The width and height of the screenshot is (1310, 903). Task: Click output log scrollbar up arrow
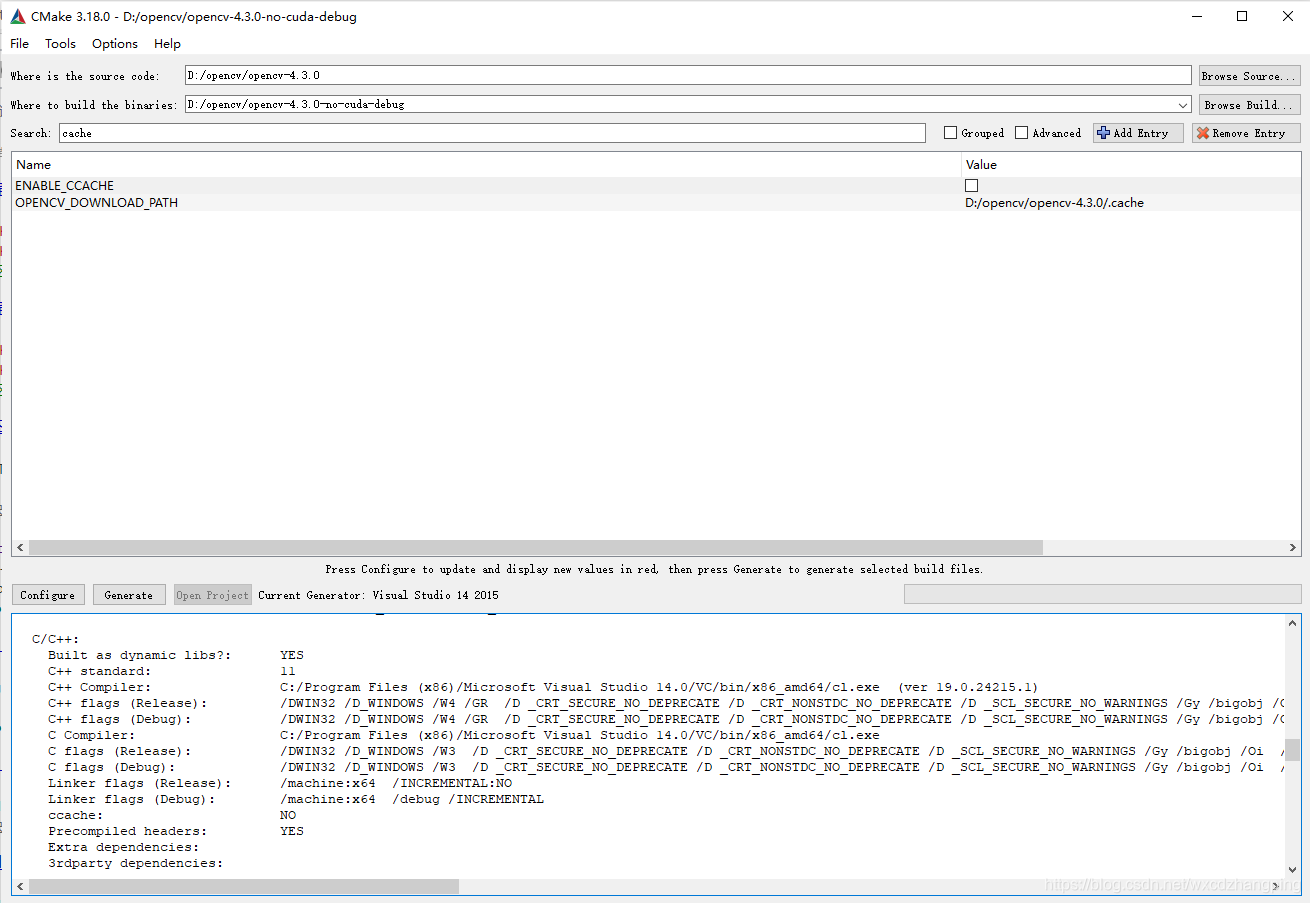(x=1293, y=623)
